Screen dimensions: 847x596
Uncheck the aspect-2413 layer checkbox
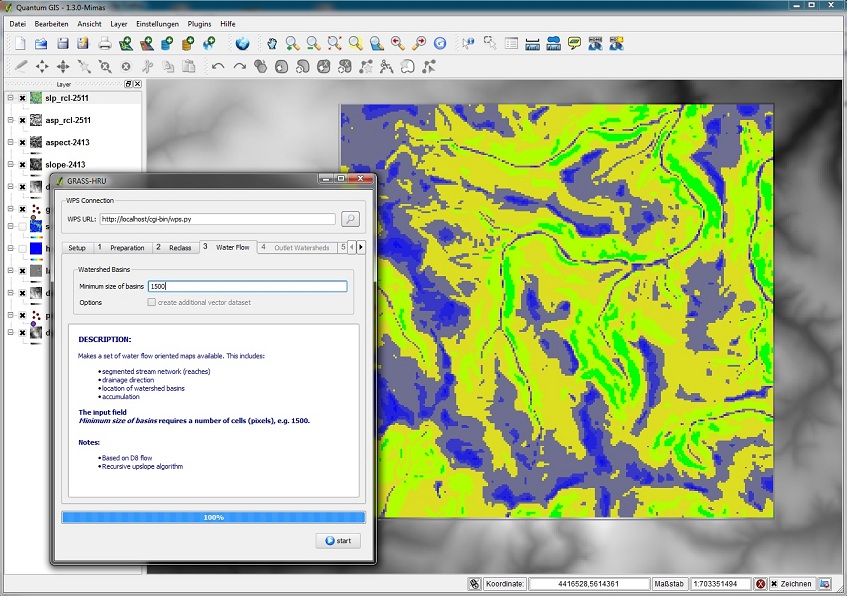tap(22, 142)
